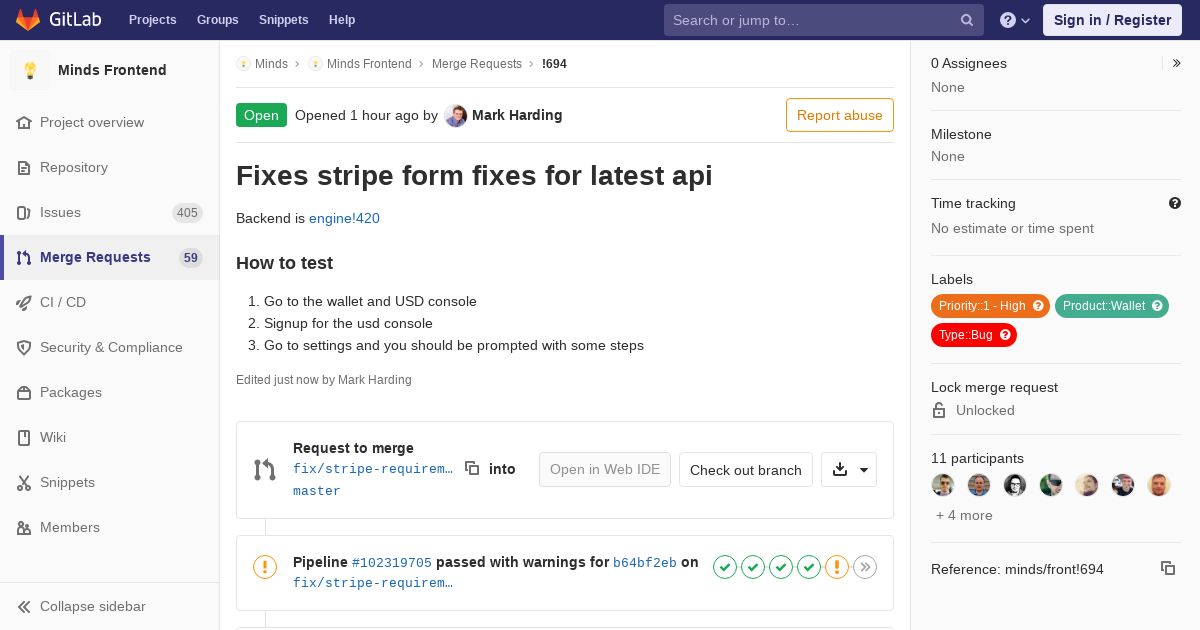
Task: Open the Projects menu
Action: click(x=152, y=20)
